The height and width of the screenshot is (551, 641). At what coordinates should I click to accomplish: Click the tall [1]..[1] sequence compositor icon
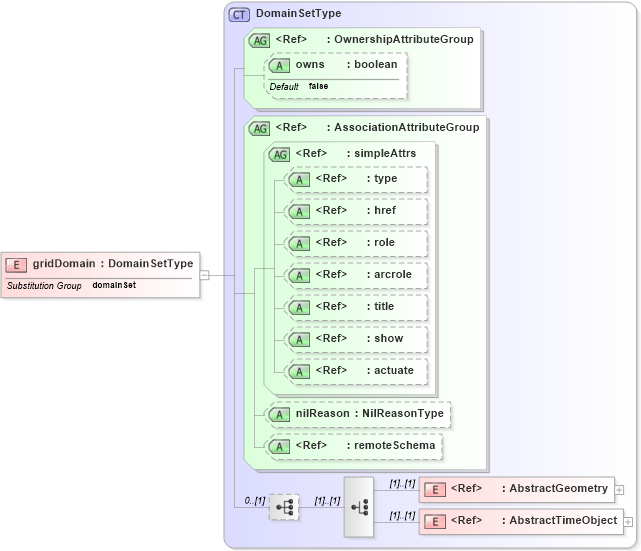pyautogui.click(x=359, y=507)
